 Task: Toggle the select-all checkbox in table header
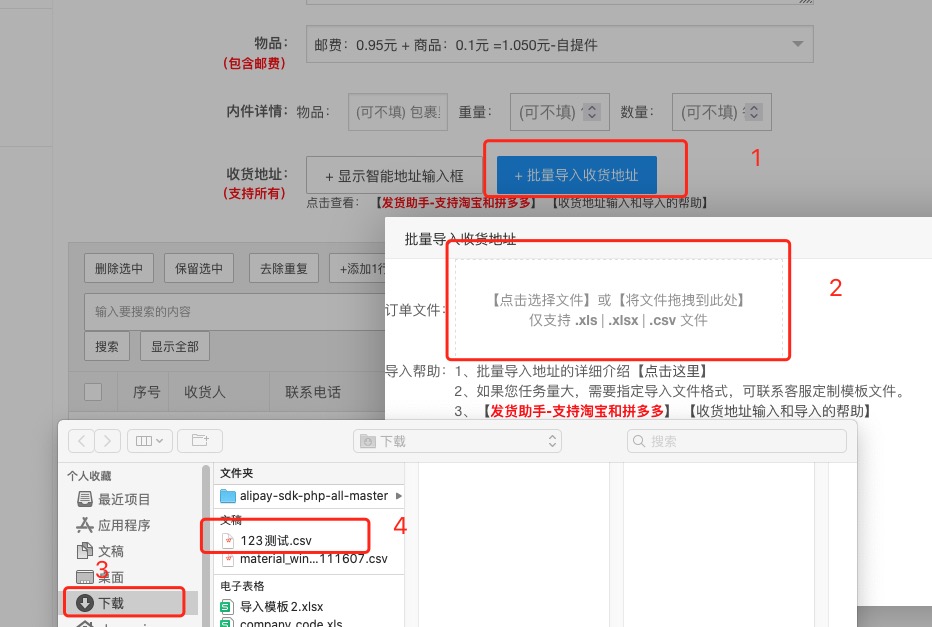(x=93, y=392)
